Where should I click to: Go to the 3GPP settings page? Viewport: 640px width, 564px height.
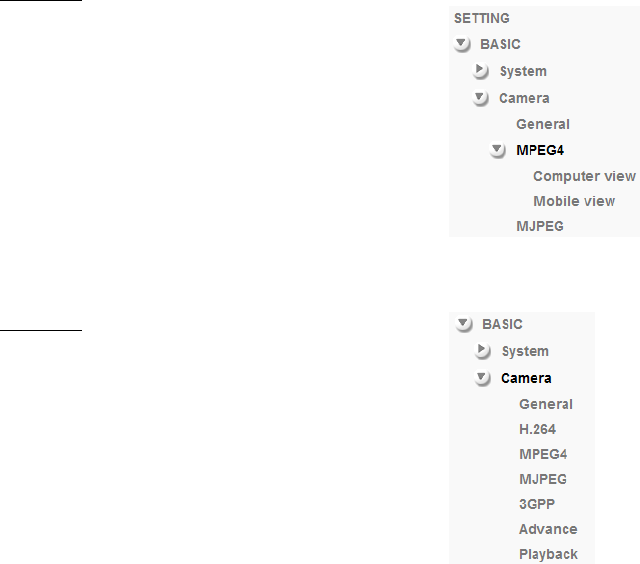coord(537,504)
